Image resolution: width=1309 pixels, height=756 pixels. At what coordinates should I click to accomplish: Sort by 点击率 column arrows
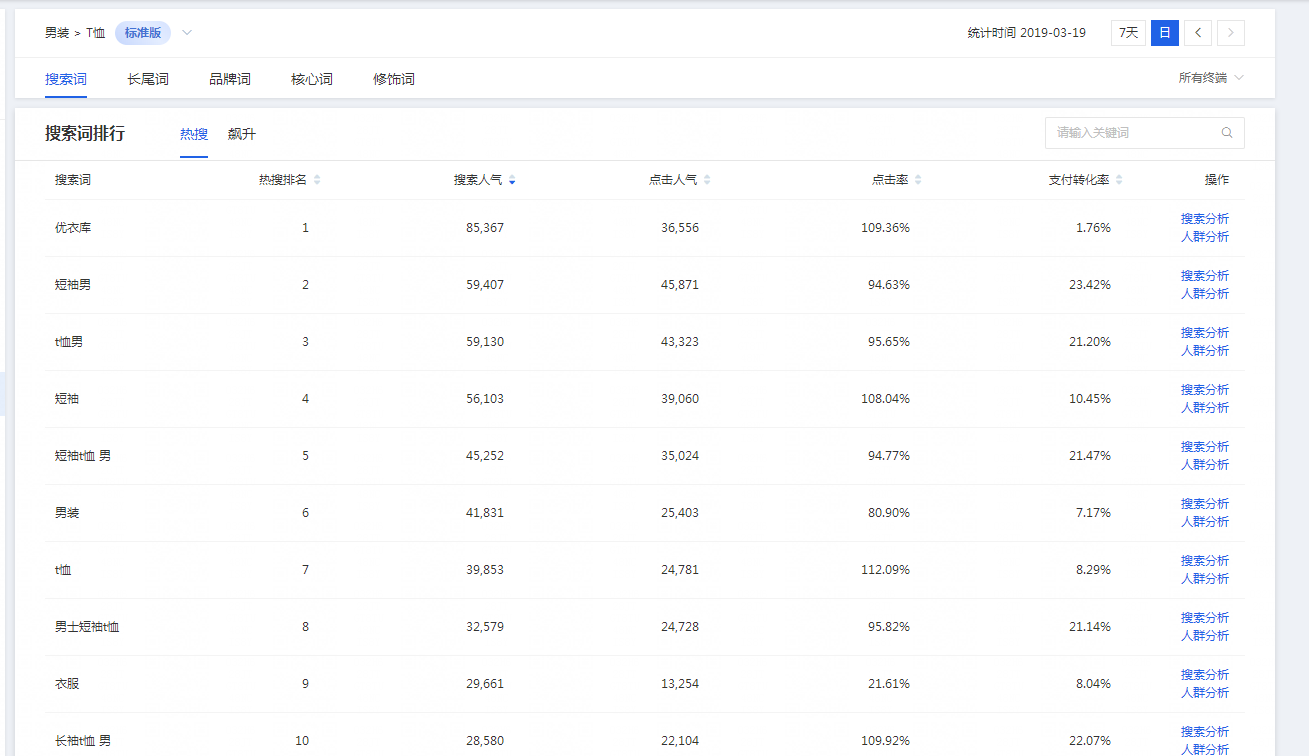tap(918, 180)
